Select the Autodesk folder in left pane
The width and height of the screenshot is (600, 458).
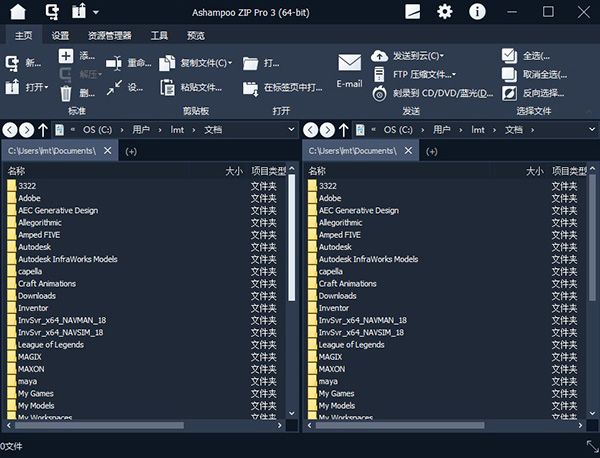34,247
